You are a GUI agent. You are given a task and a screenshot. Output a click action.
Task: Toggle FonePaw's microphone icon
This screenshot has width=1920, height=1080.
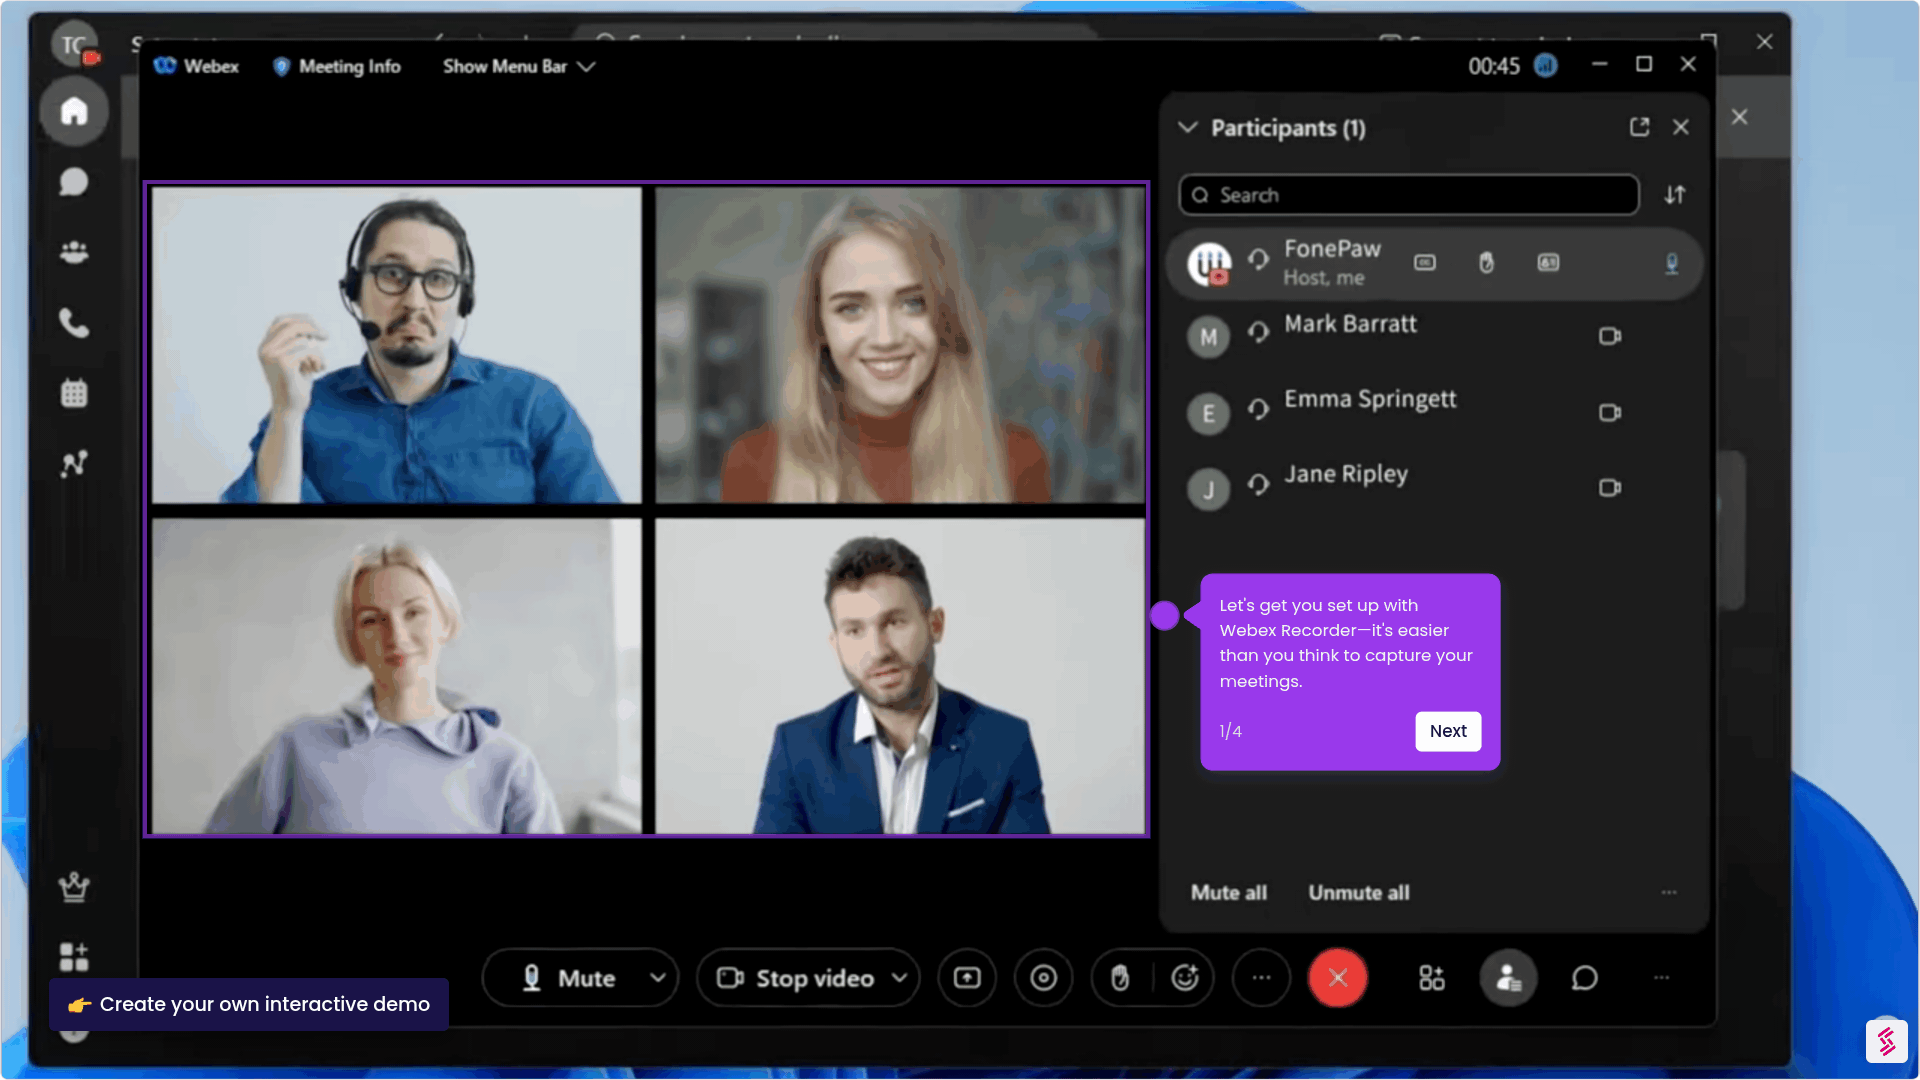1671,263
